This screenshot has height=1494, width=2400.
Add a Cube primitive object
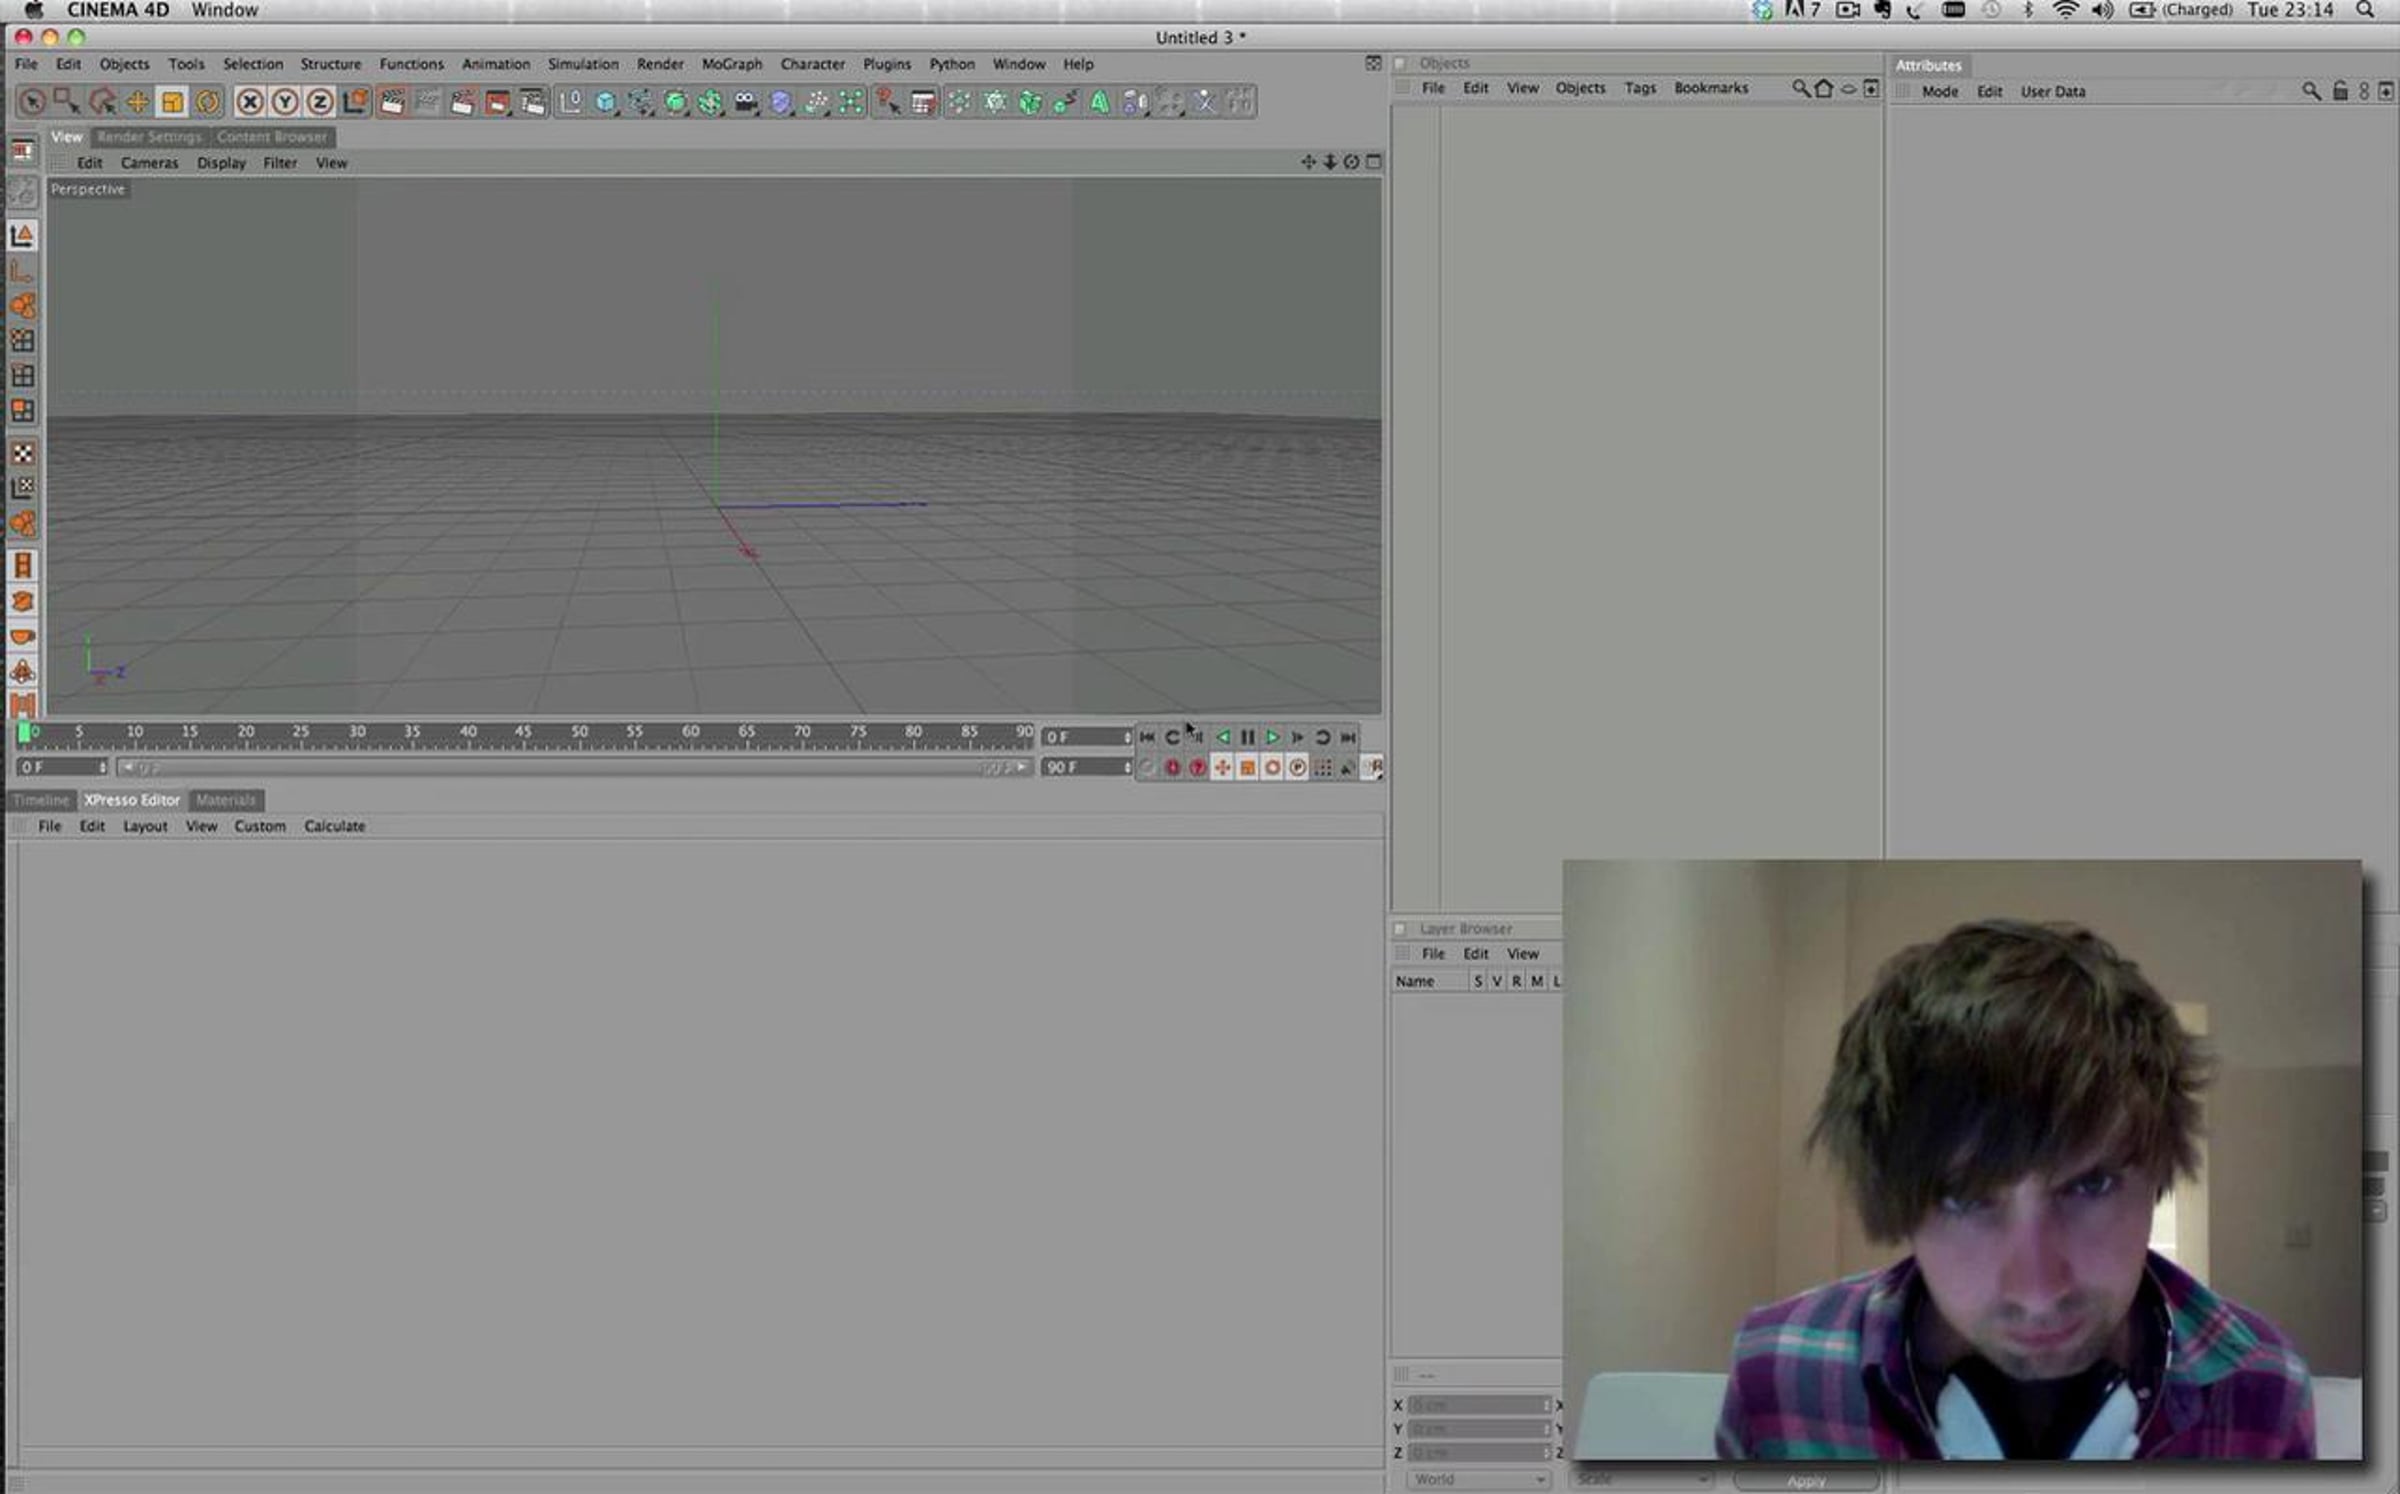click(606, 102)
